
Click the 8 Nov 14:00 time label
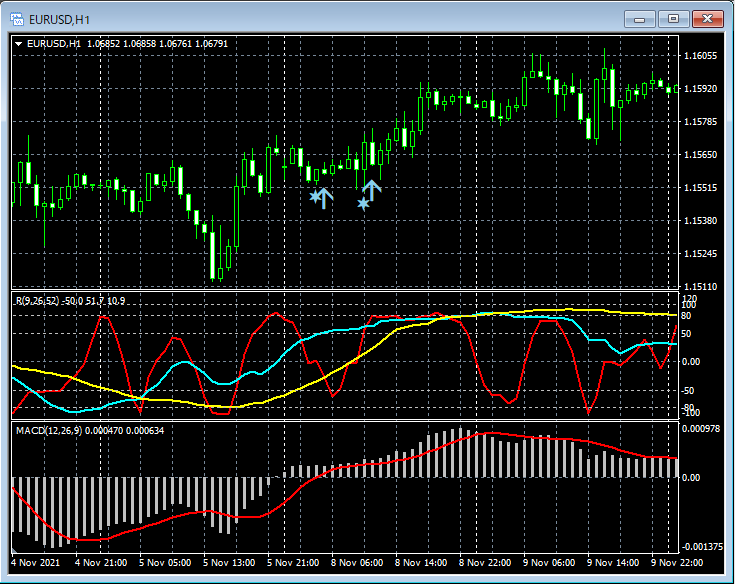pyautogui.click(x=421, y=562)
